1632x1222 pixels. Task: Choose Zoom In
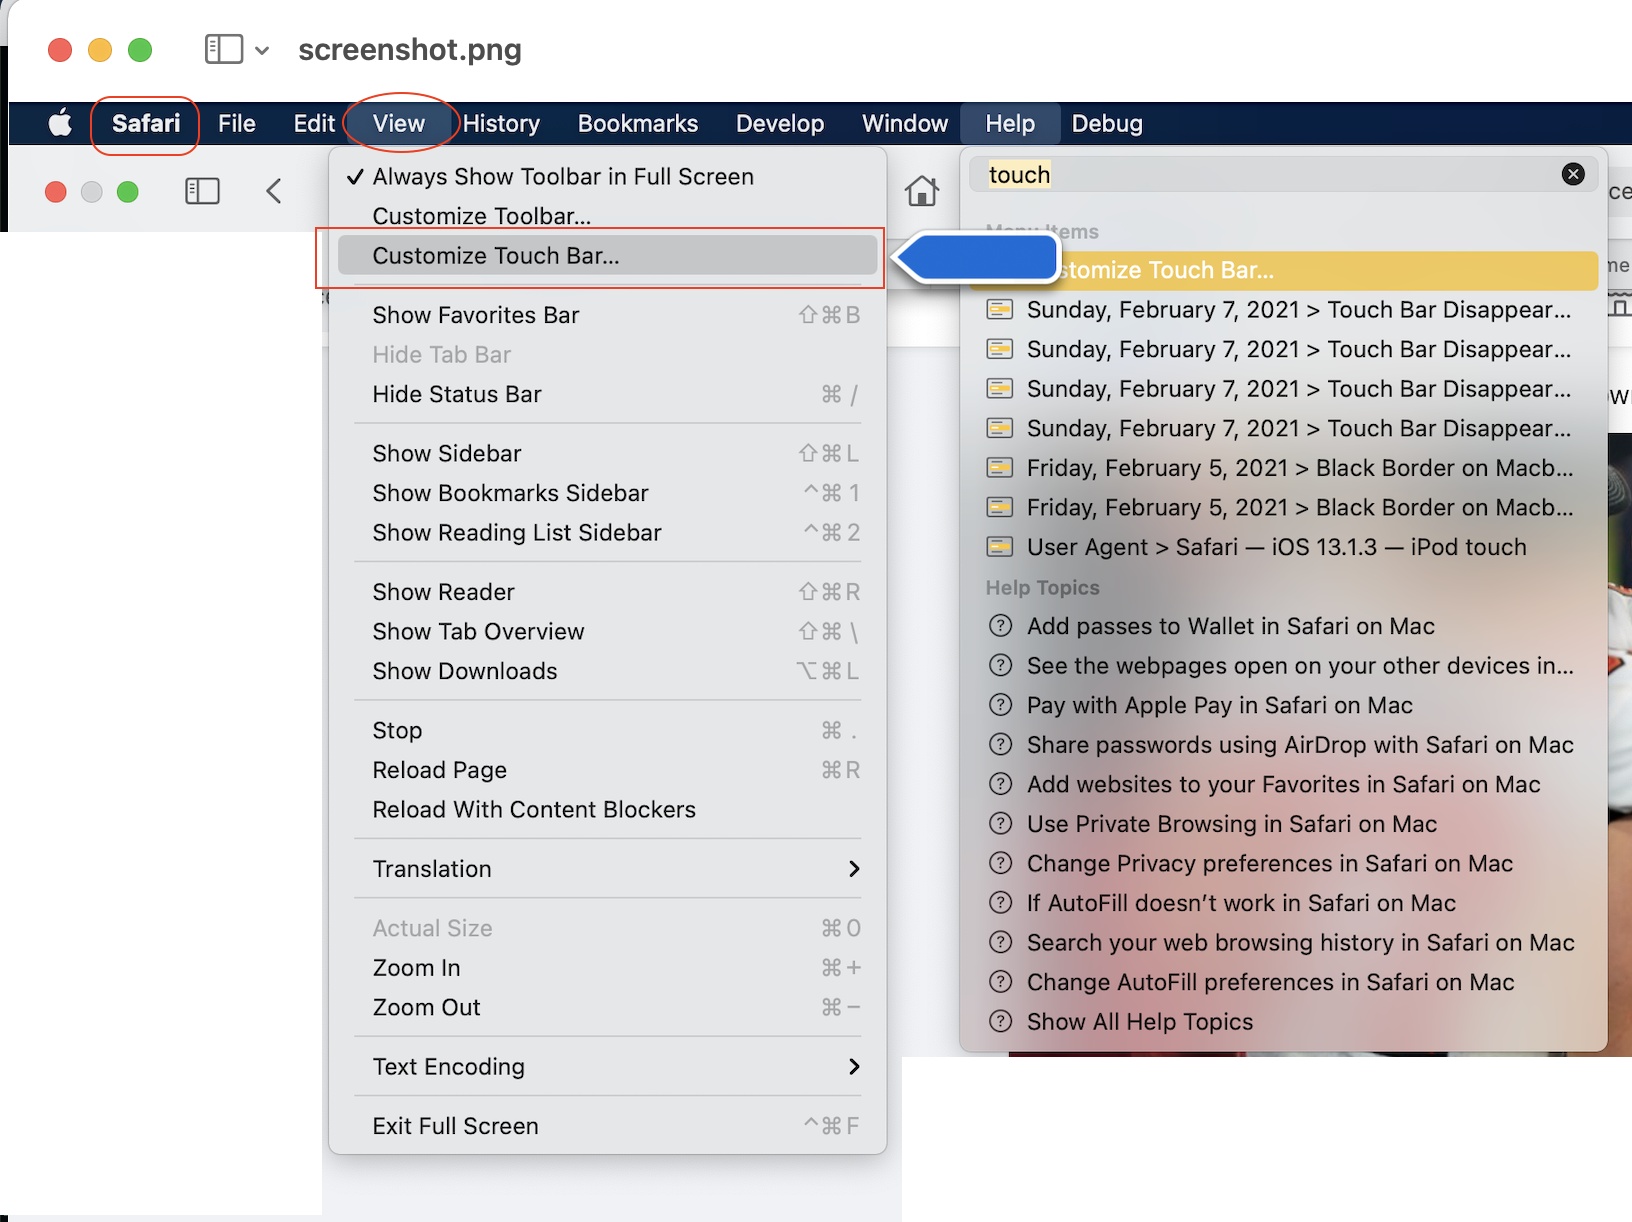(x=607, y=968)
